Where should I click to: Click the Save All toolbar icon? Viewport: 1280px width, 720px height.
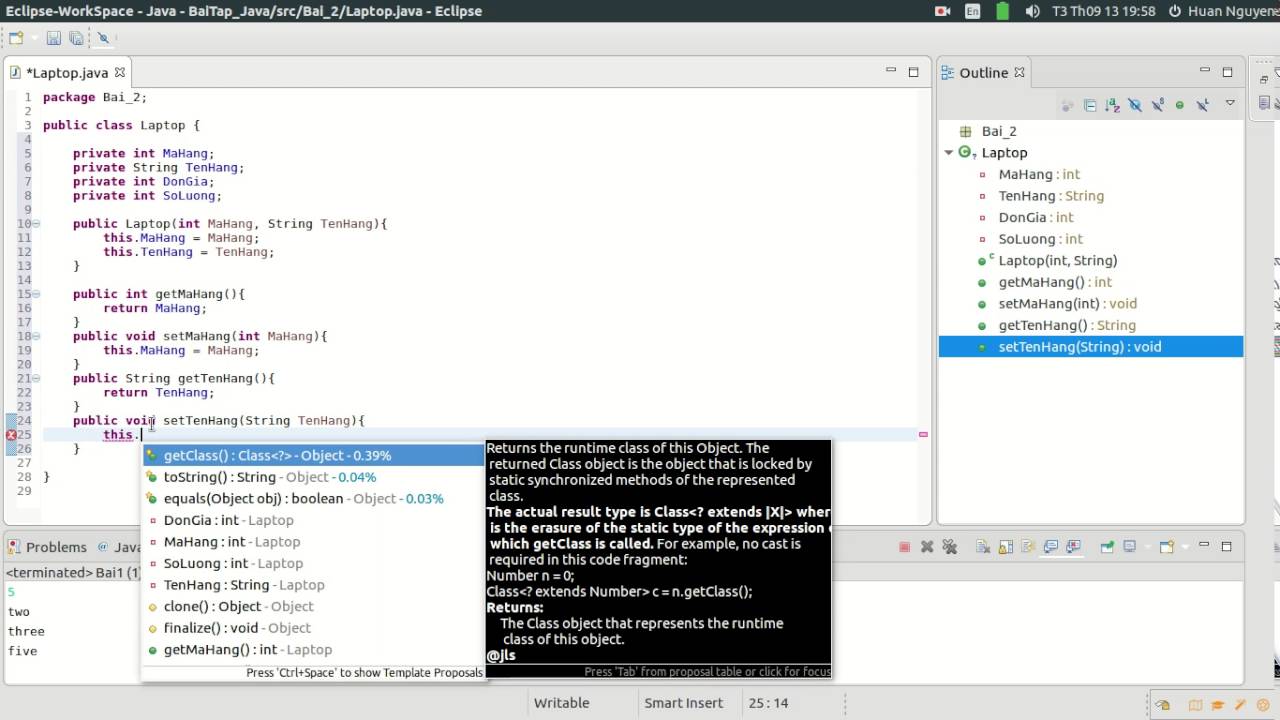tap(76, 38)
